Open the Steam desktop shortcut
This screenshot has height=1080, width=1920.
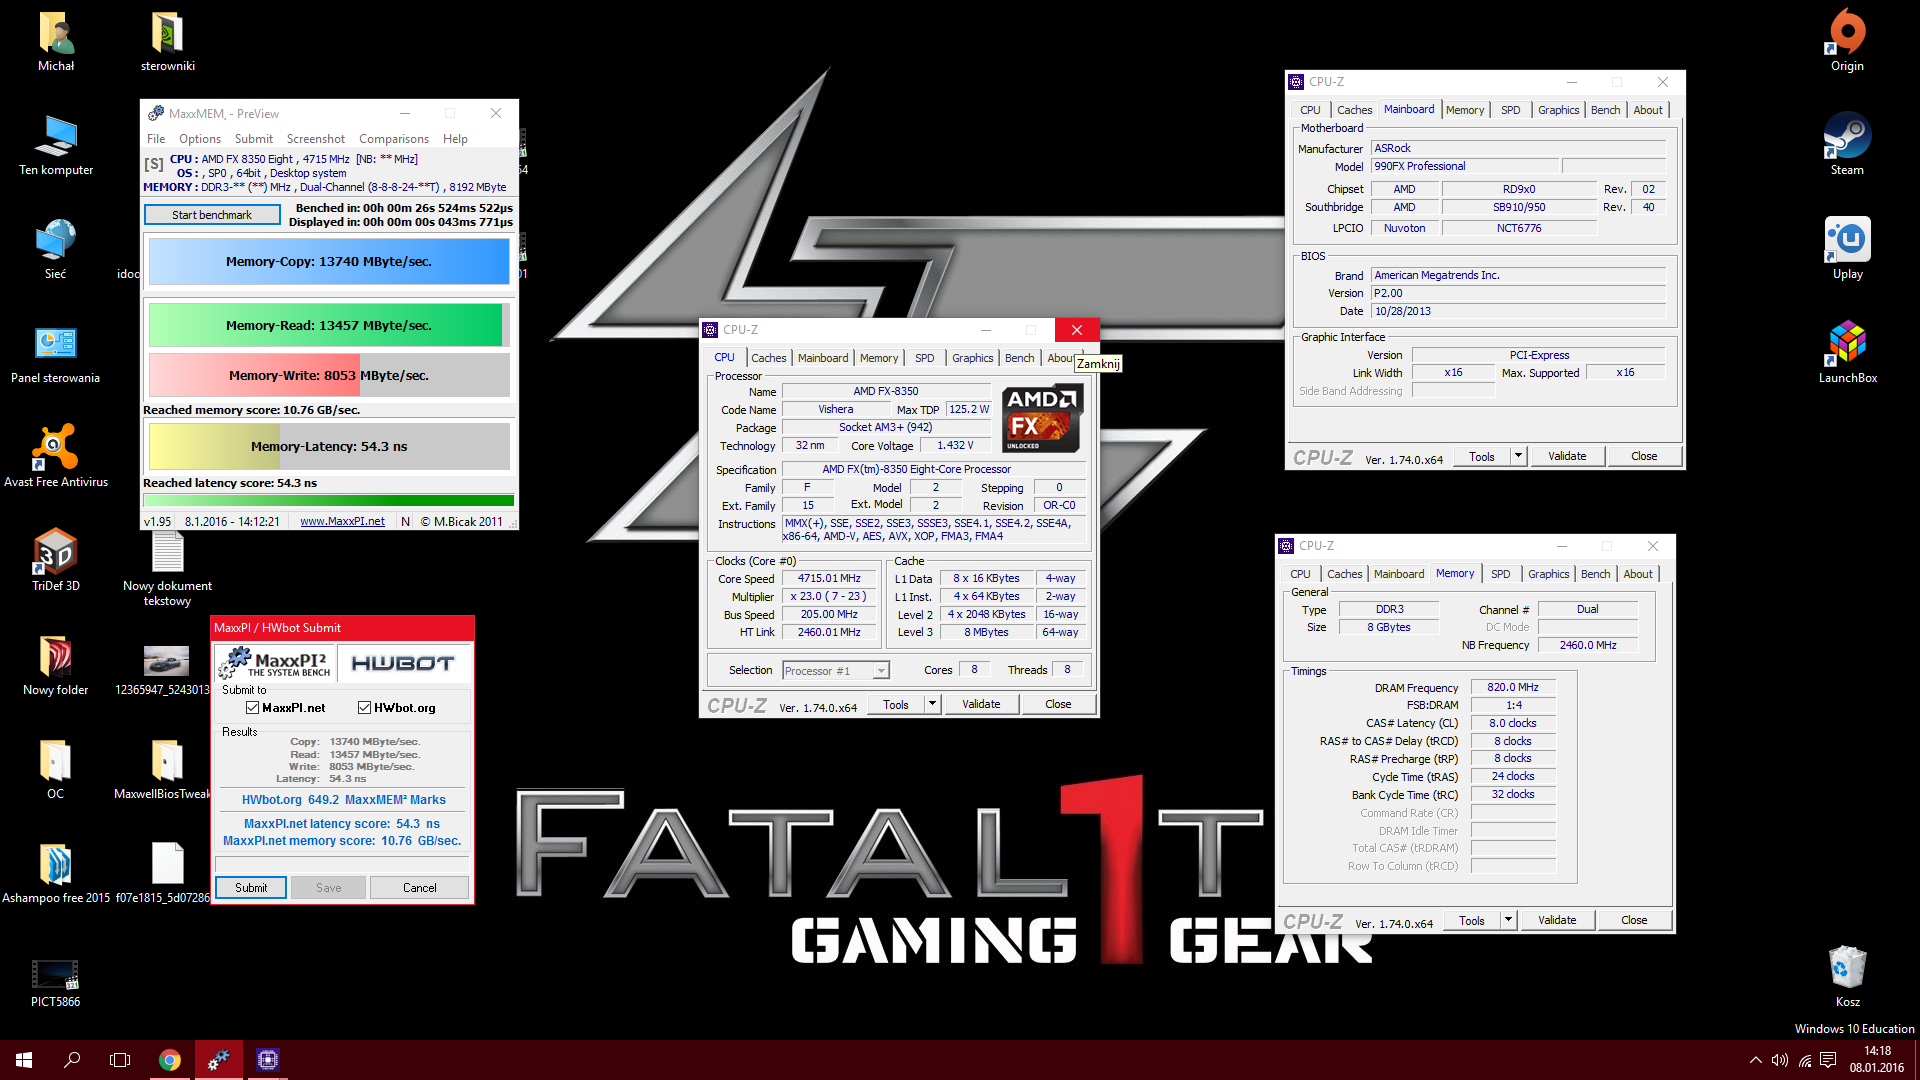(x=1847, y=144)
